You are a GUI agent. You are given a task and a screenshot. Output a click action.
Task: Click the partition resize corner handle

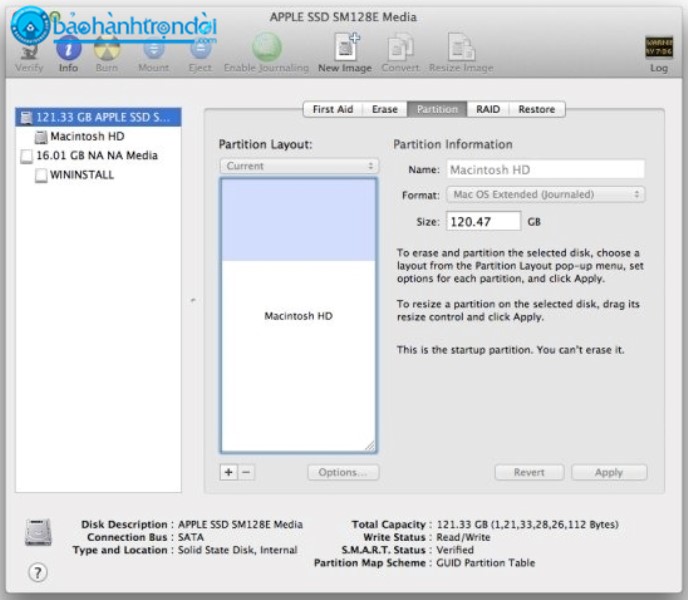point(370,446)
